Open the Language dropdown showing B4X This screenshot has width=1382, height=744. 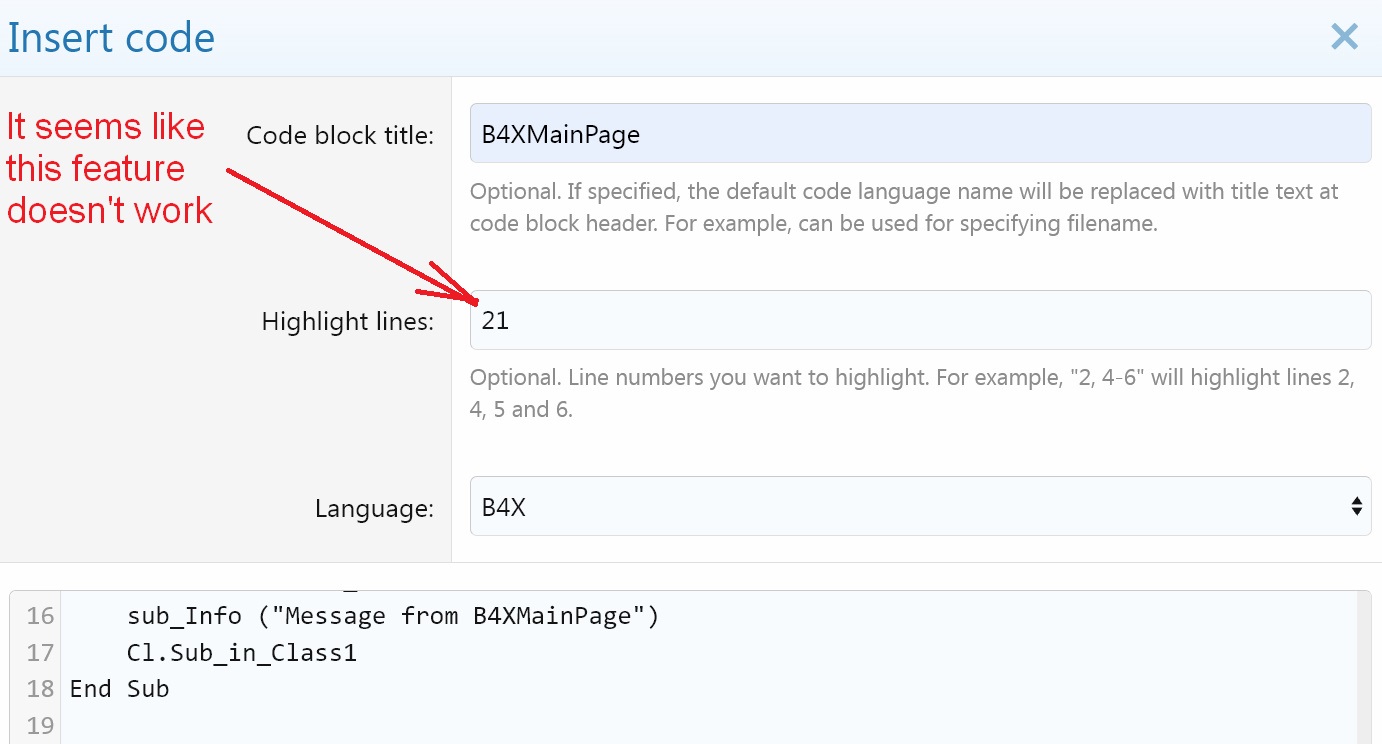920,506
